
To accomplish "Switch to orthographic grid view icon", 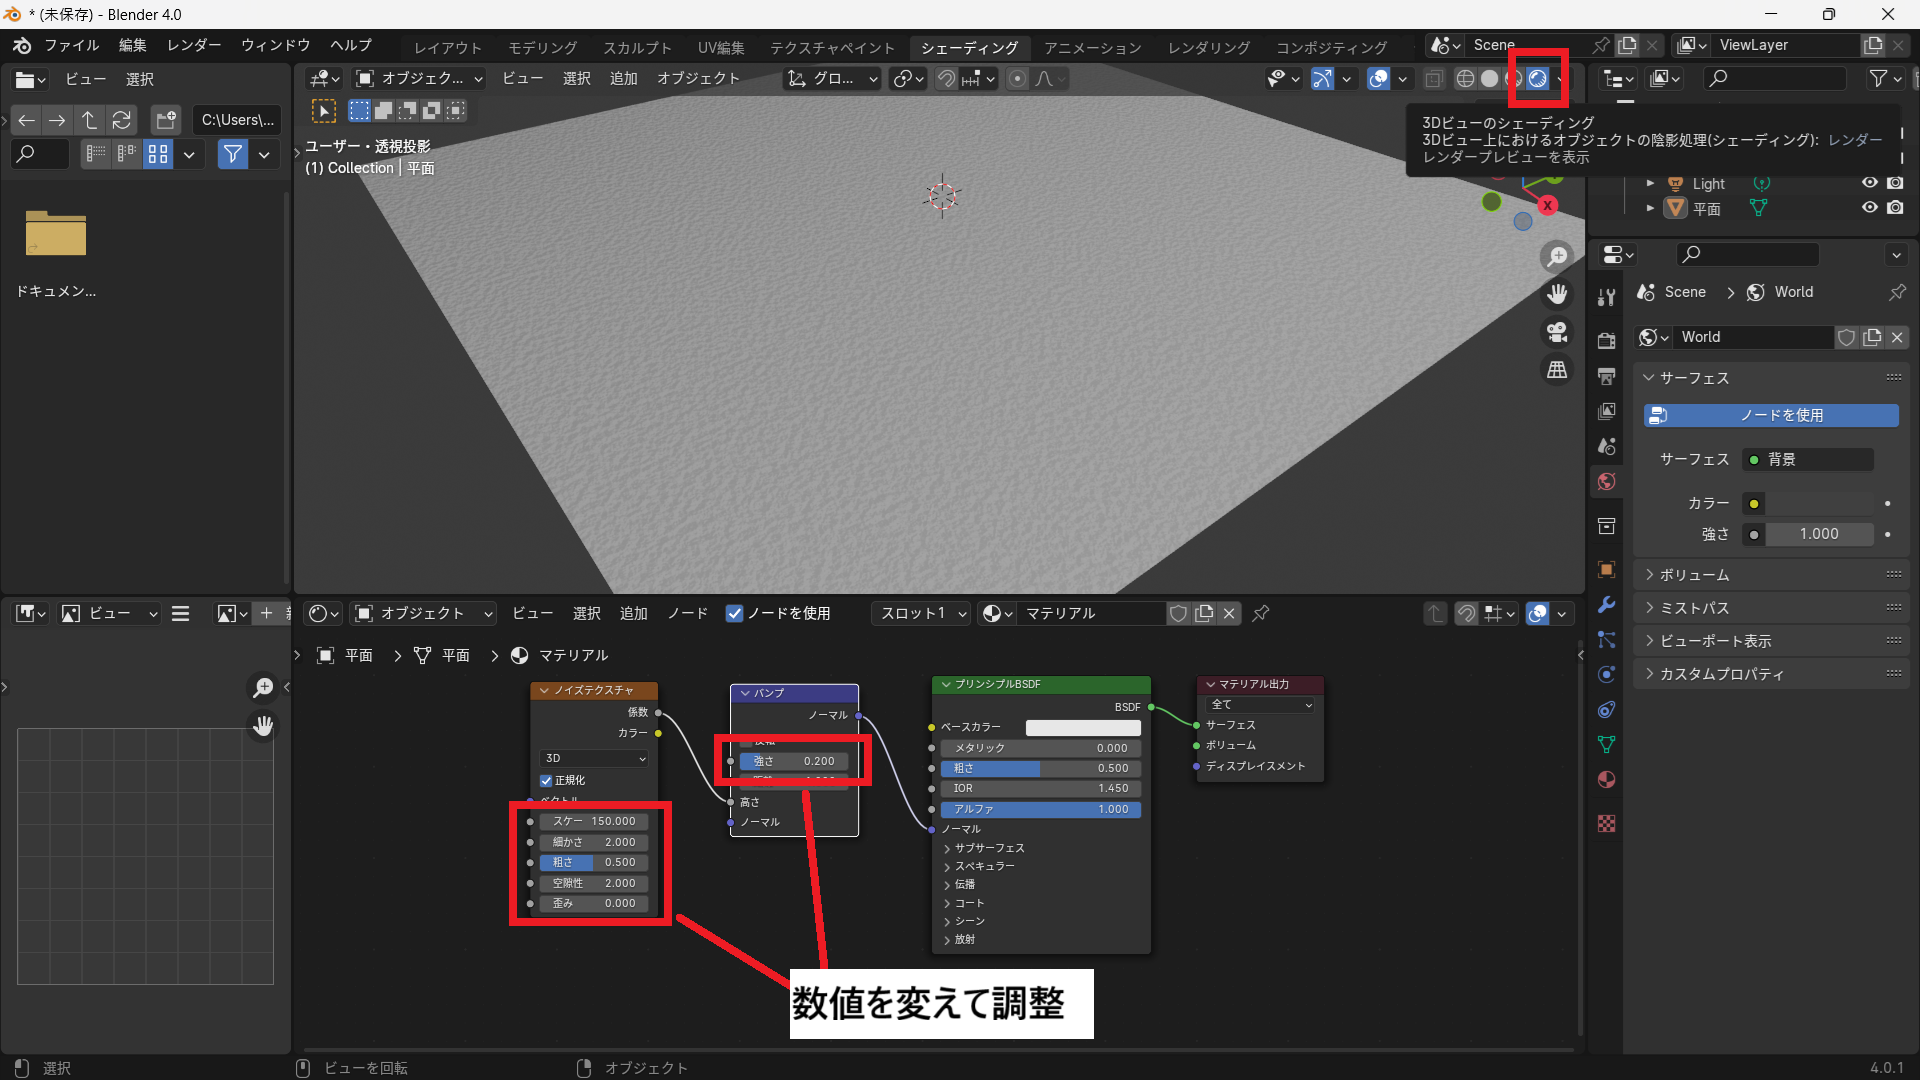I will coord(1557,370).
